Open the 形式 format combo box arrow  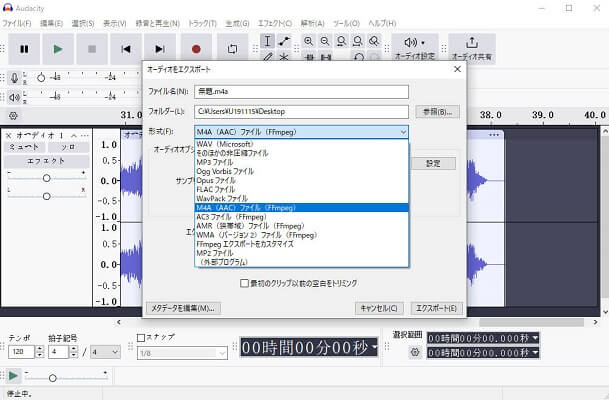[403, 132]
